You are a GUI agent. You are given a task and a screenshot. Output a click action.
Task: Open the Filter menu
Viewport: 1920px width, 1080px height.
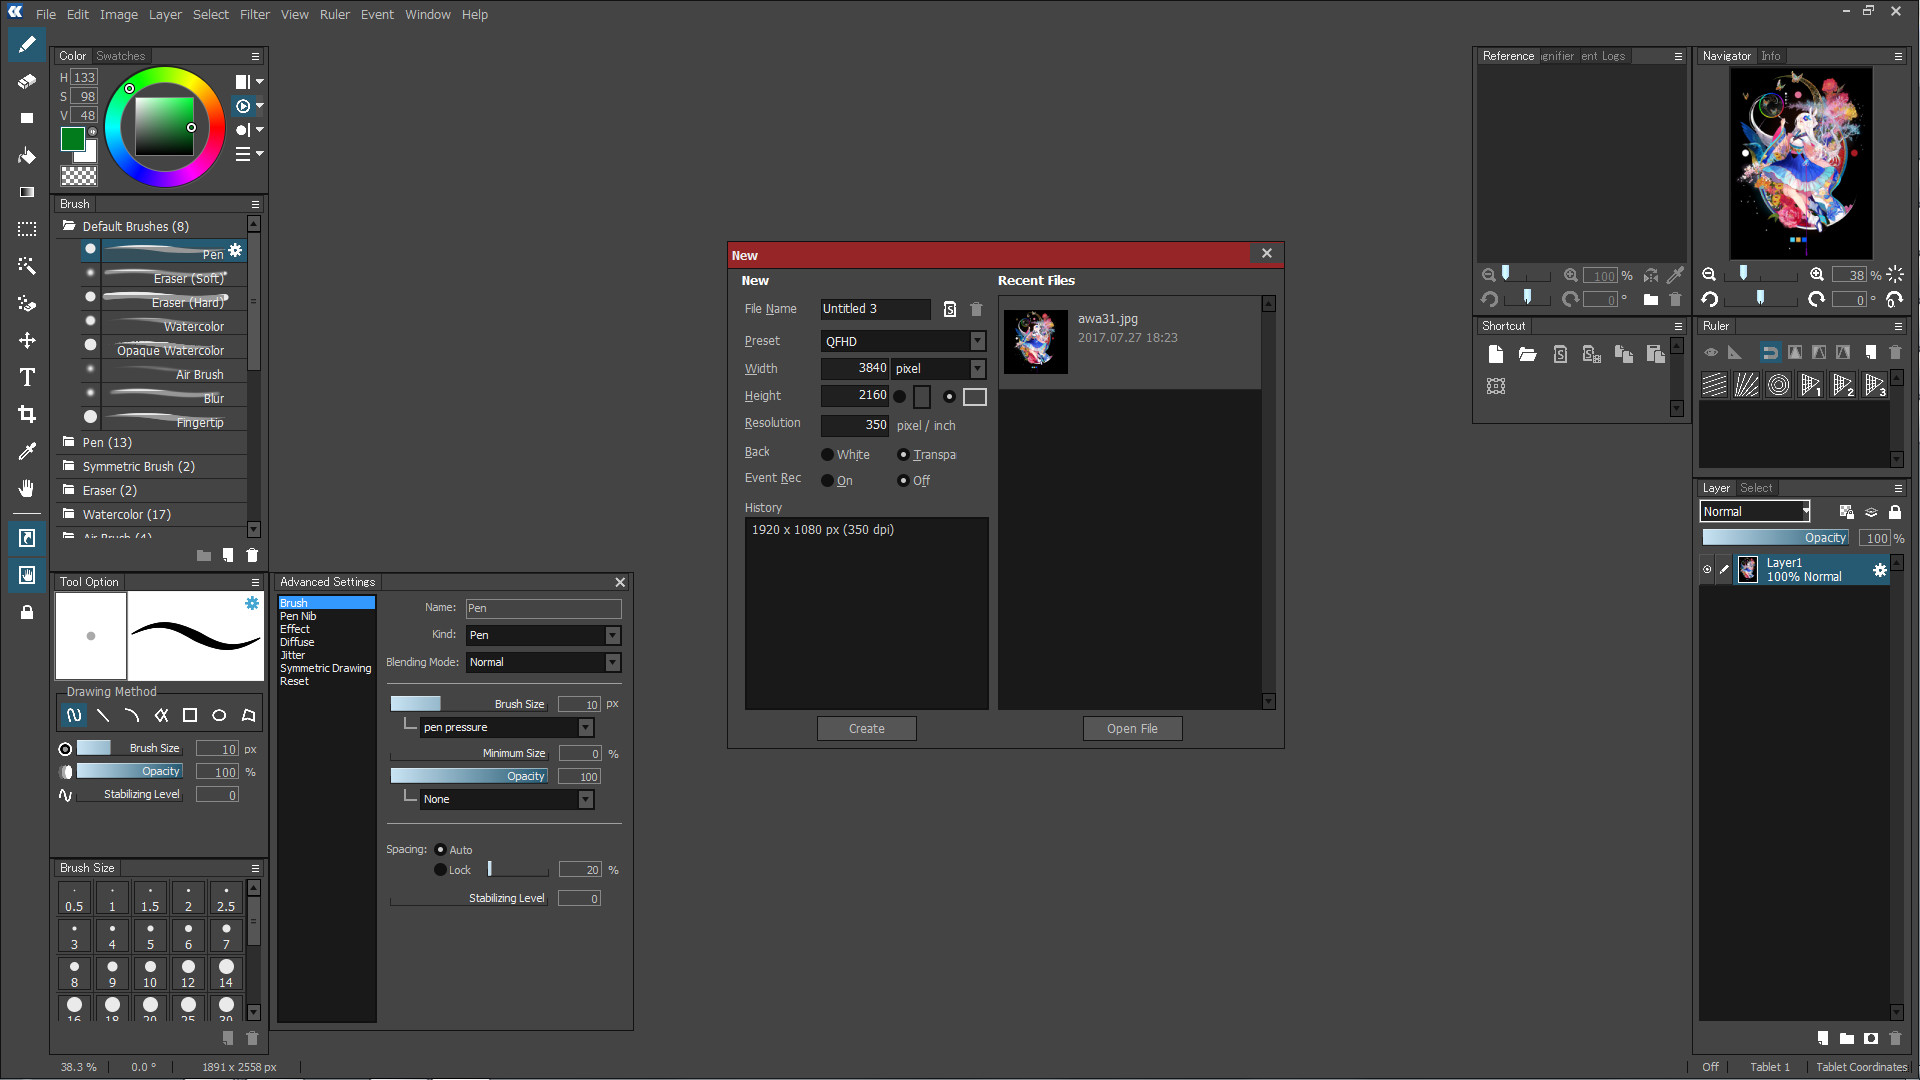pyautogui.click(x=254, y=14)
